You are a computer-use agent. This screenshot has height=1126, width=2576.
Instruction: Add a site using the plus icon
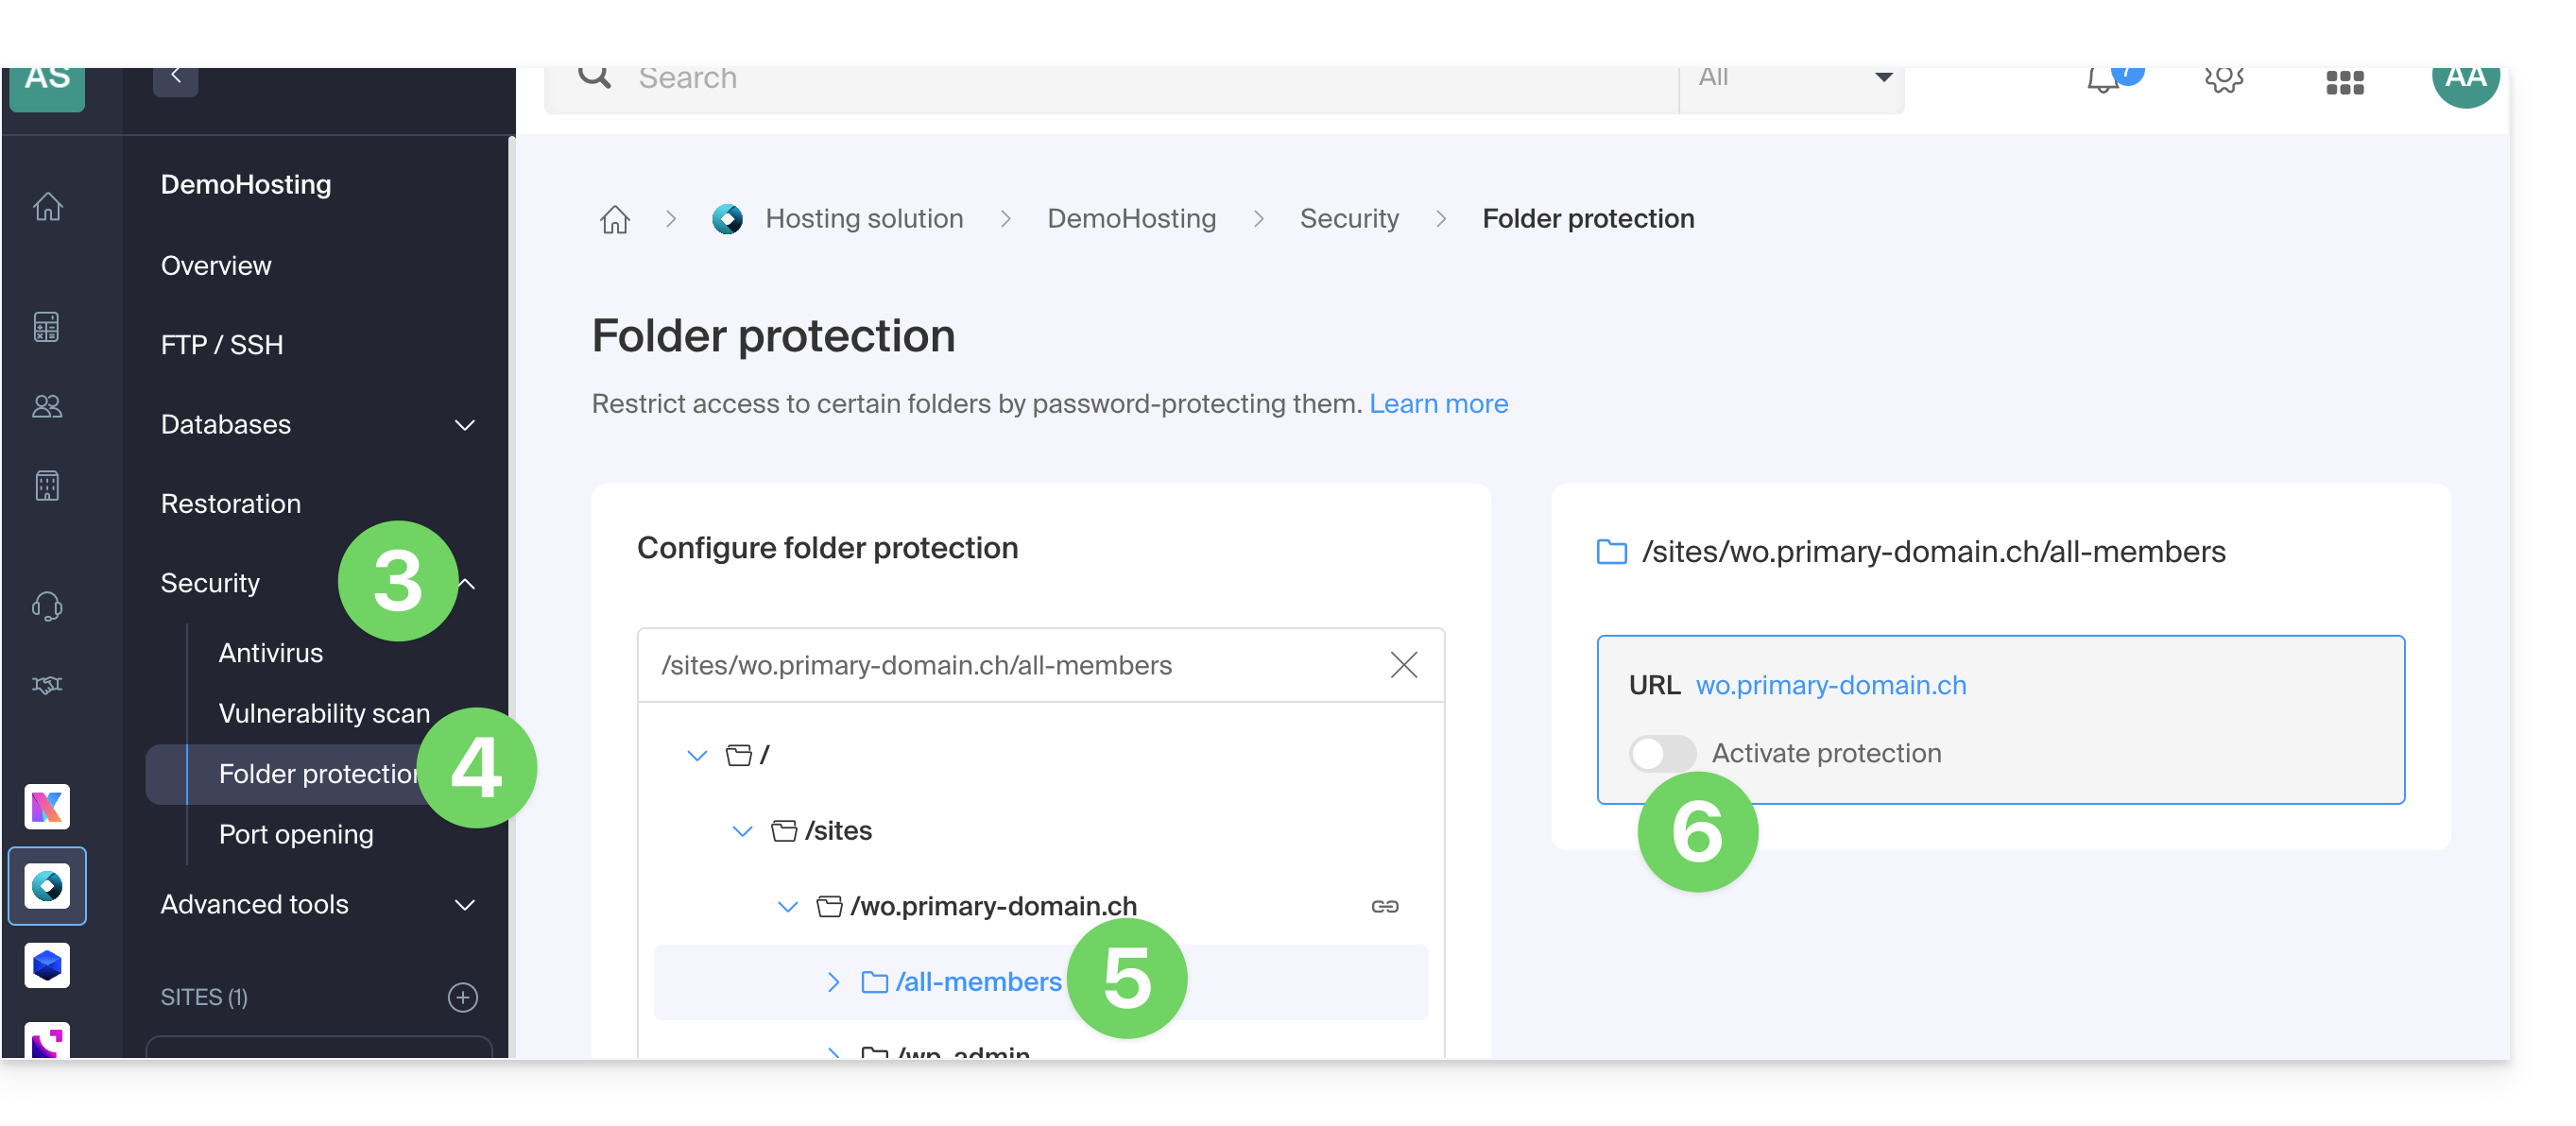(463, 997)
